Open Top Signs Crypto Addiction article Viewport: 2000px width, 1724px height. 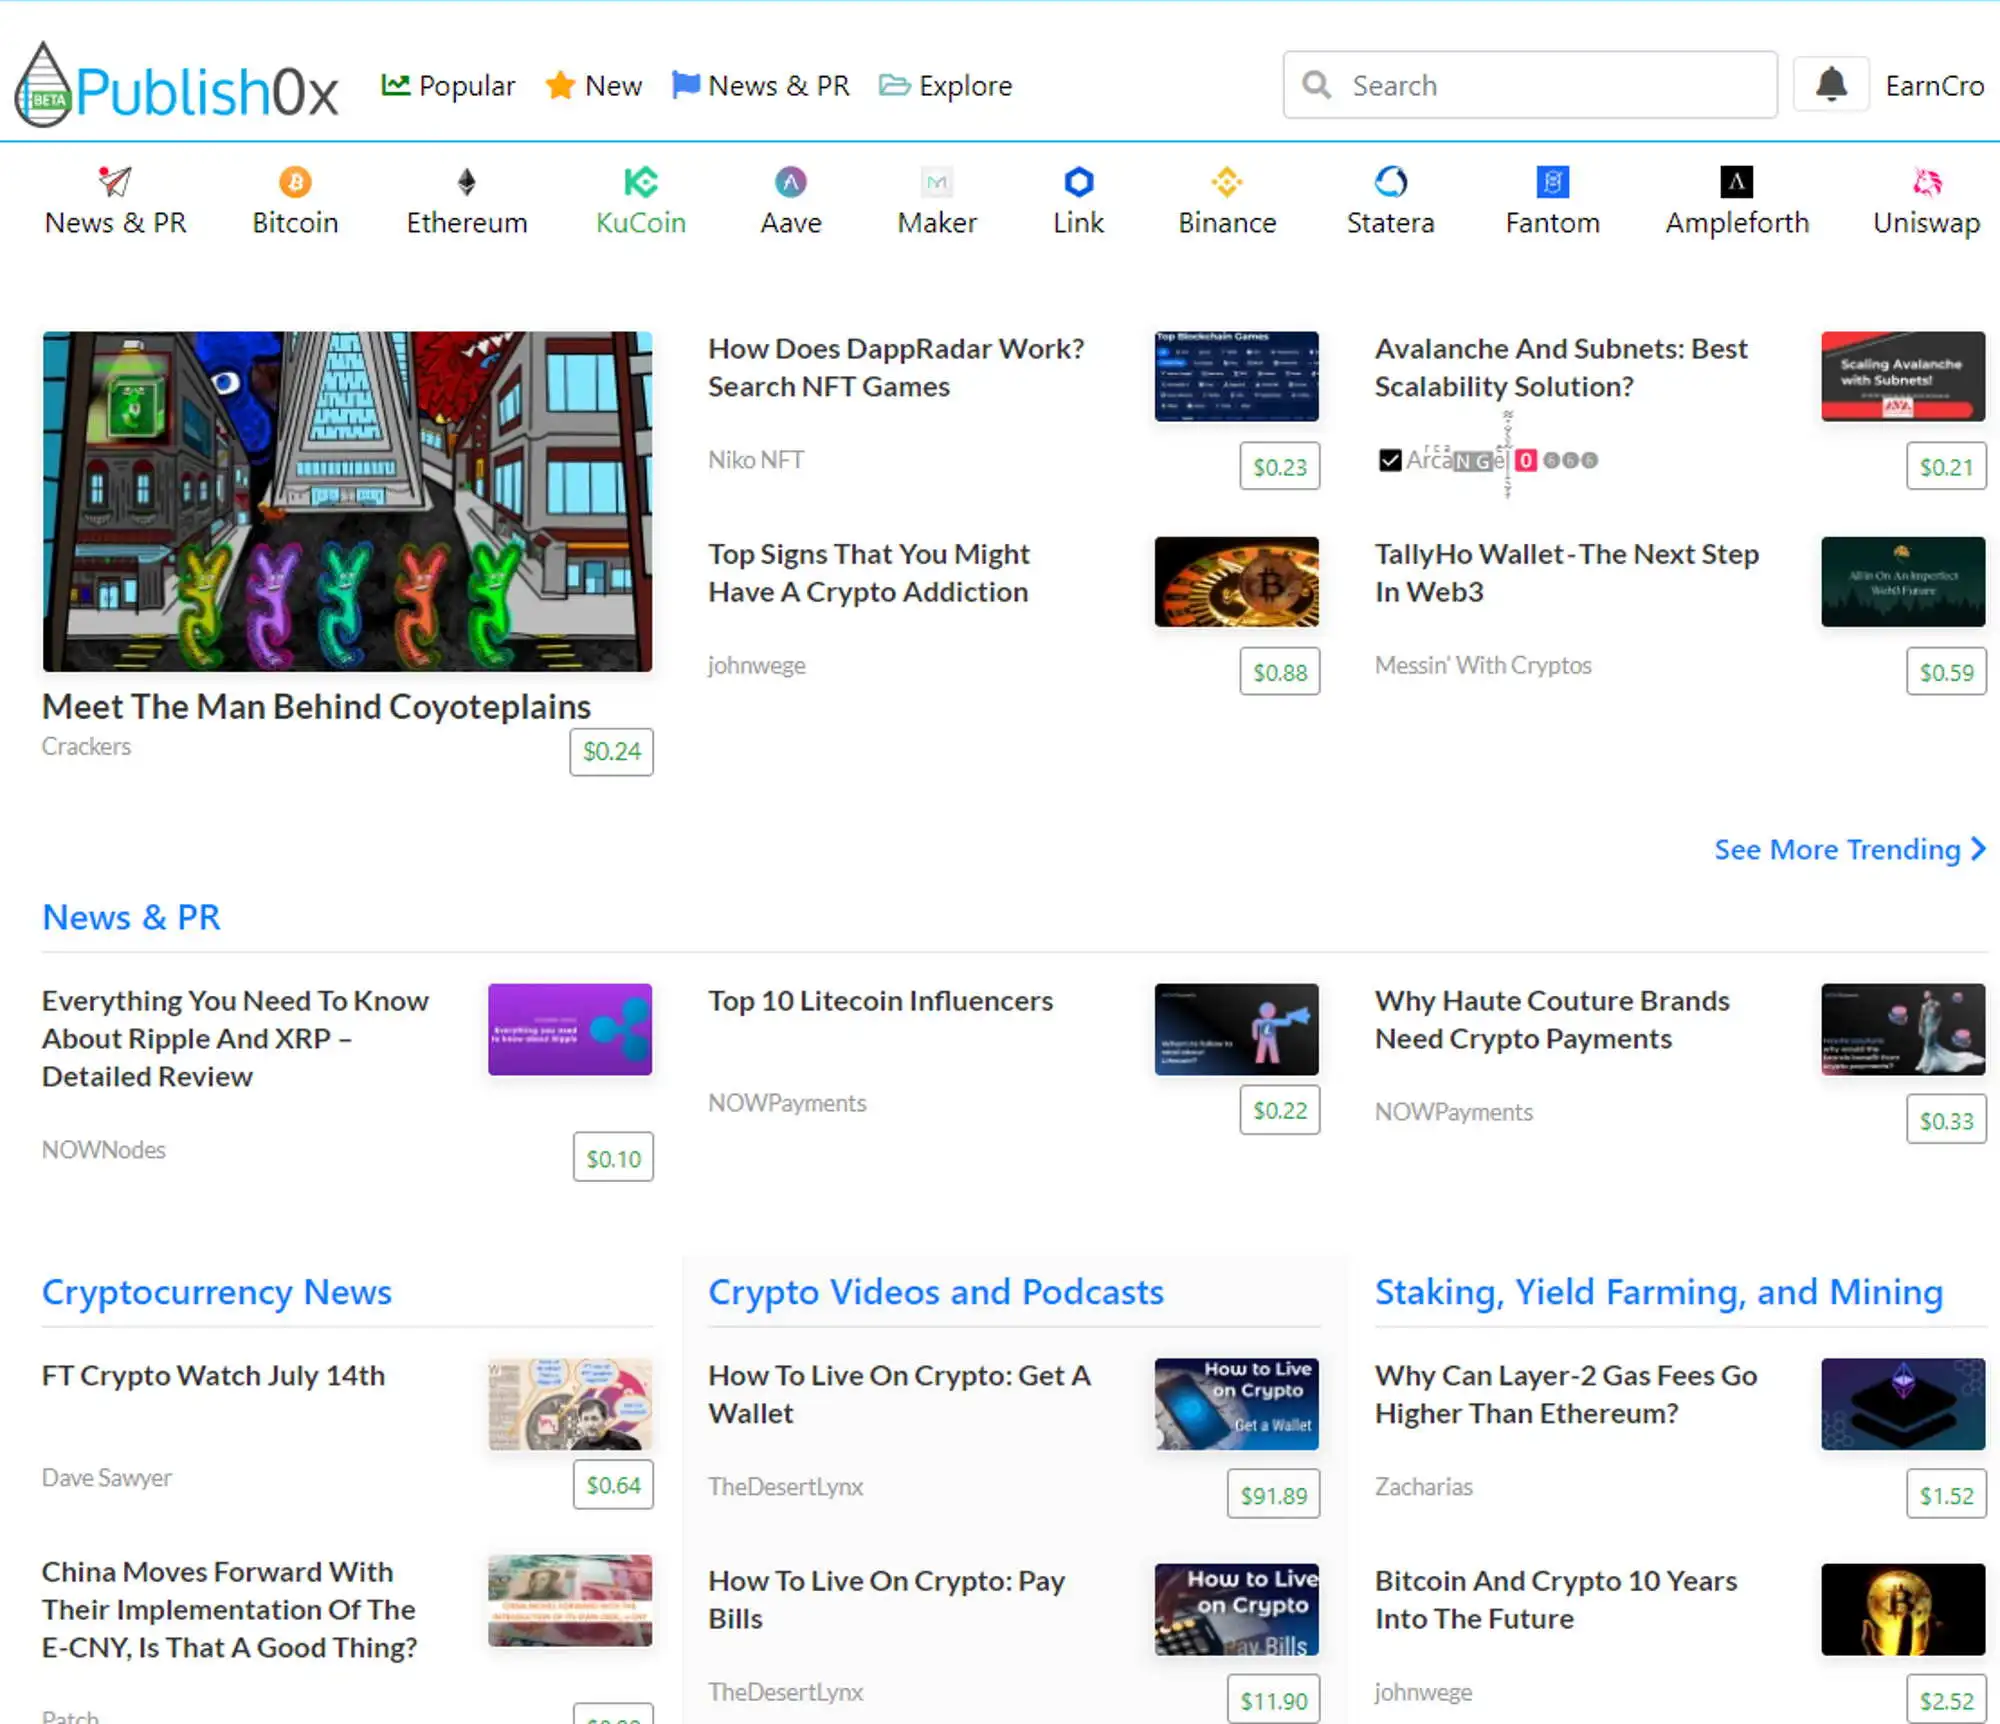click(x=869, y=573)
